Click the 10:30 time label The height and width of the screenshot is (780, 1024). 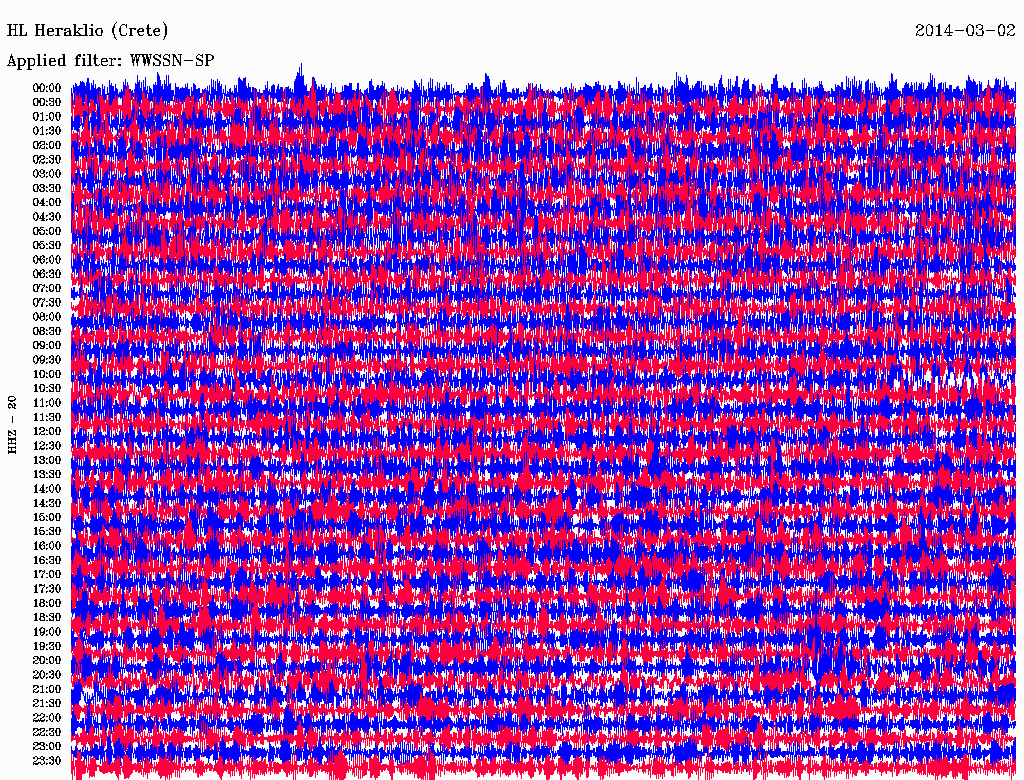point(46,388)
